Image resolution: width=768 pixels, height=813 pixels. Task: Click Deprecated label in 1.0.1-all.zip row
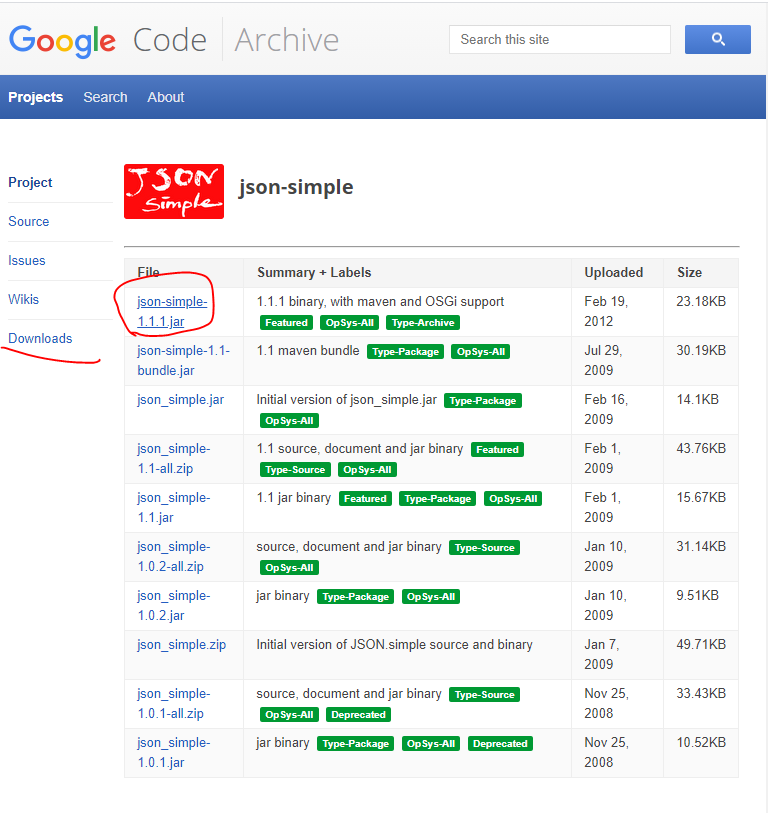point(358,714)
